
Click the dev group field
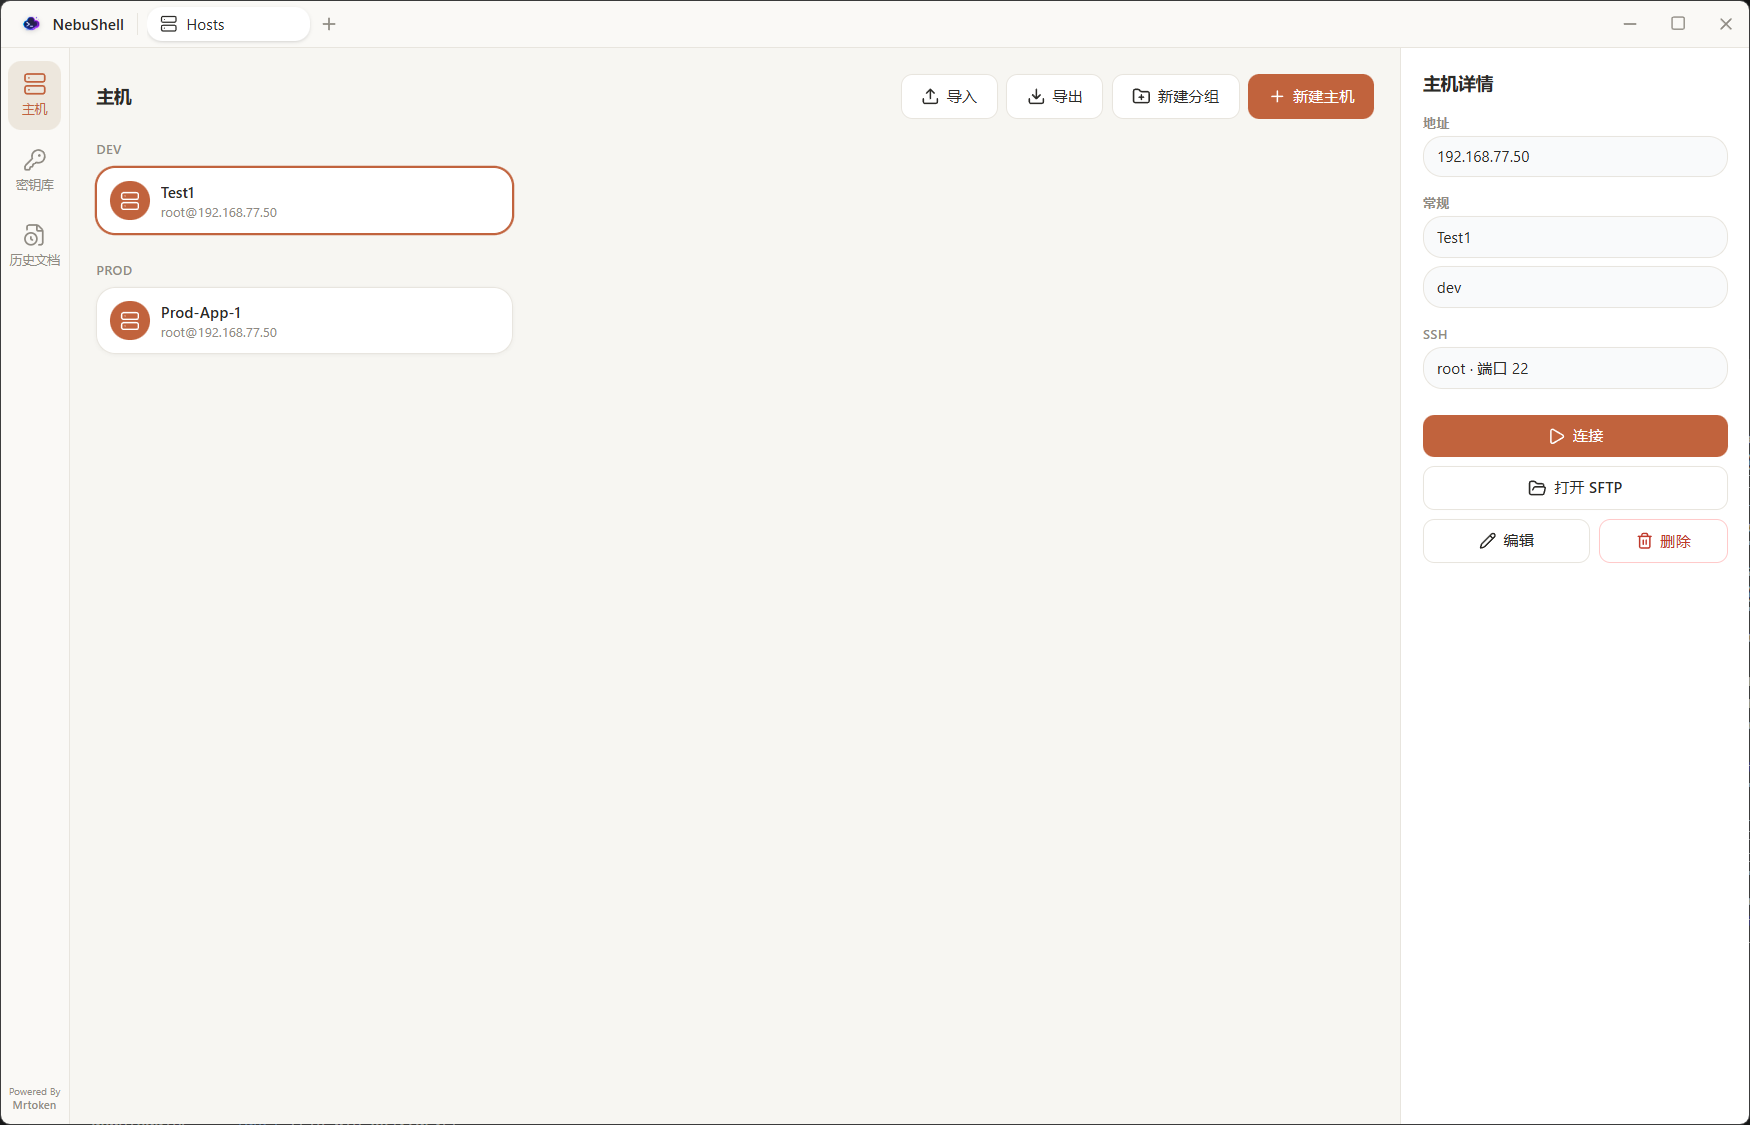[x=1574, y=287]
